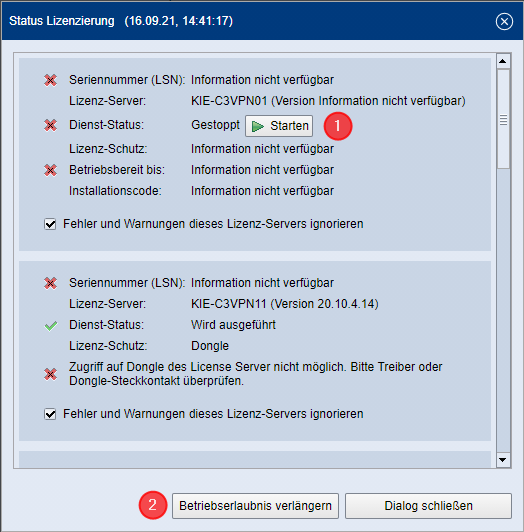Uncheck ignore errors for KIE-C3VPN11 server

50,414
